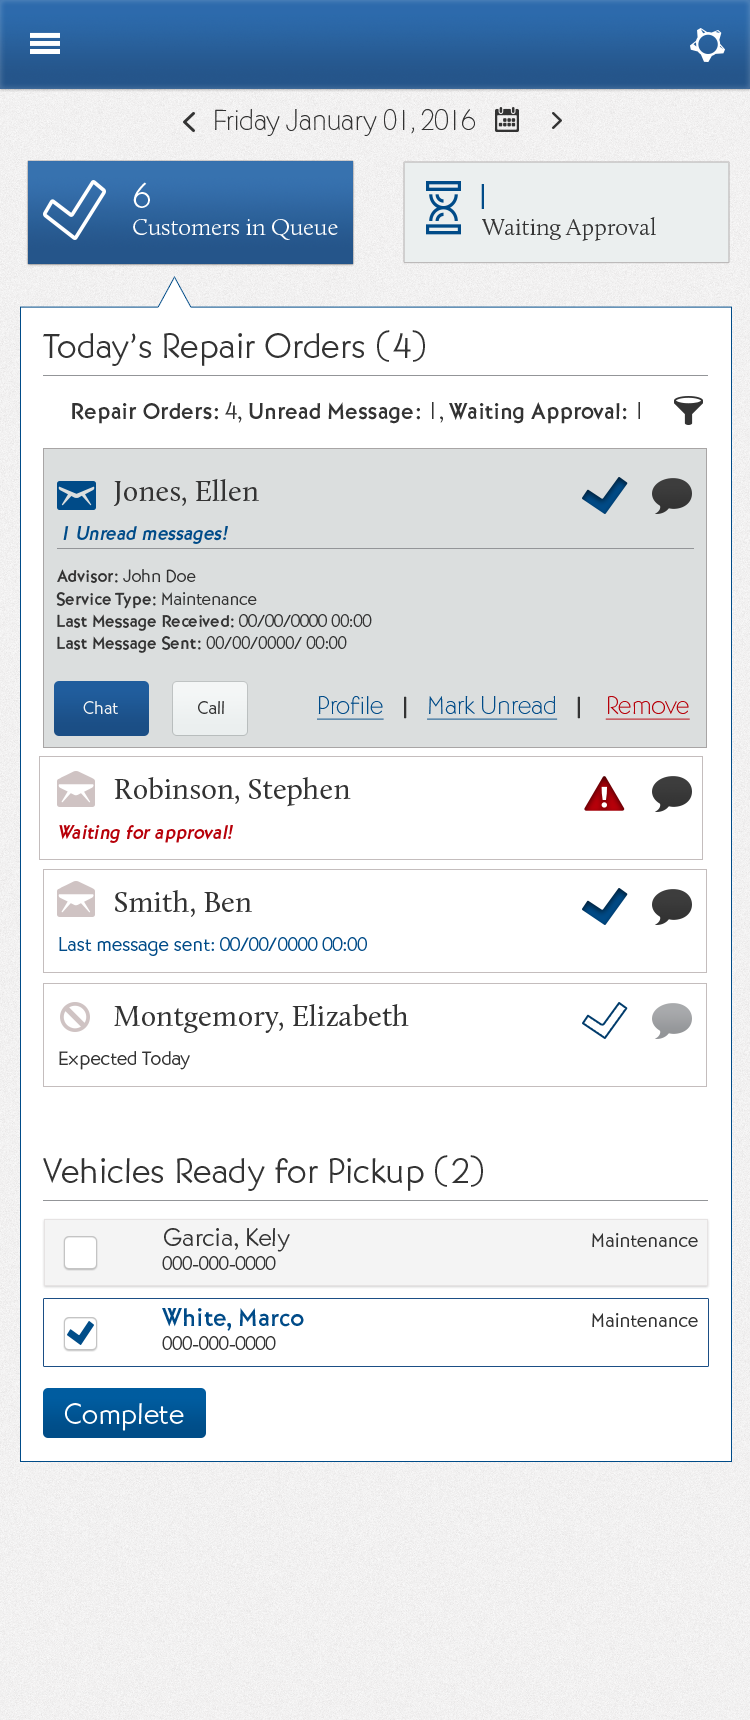The height and width of the screenshot is (1720, 750).
Task: Open the Profile link
Action: pos(350,706)
